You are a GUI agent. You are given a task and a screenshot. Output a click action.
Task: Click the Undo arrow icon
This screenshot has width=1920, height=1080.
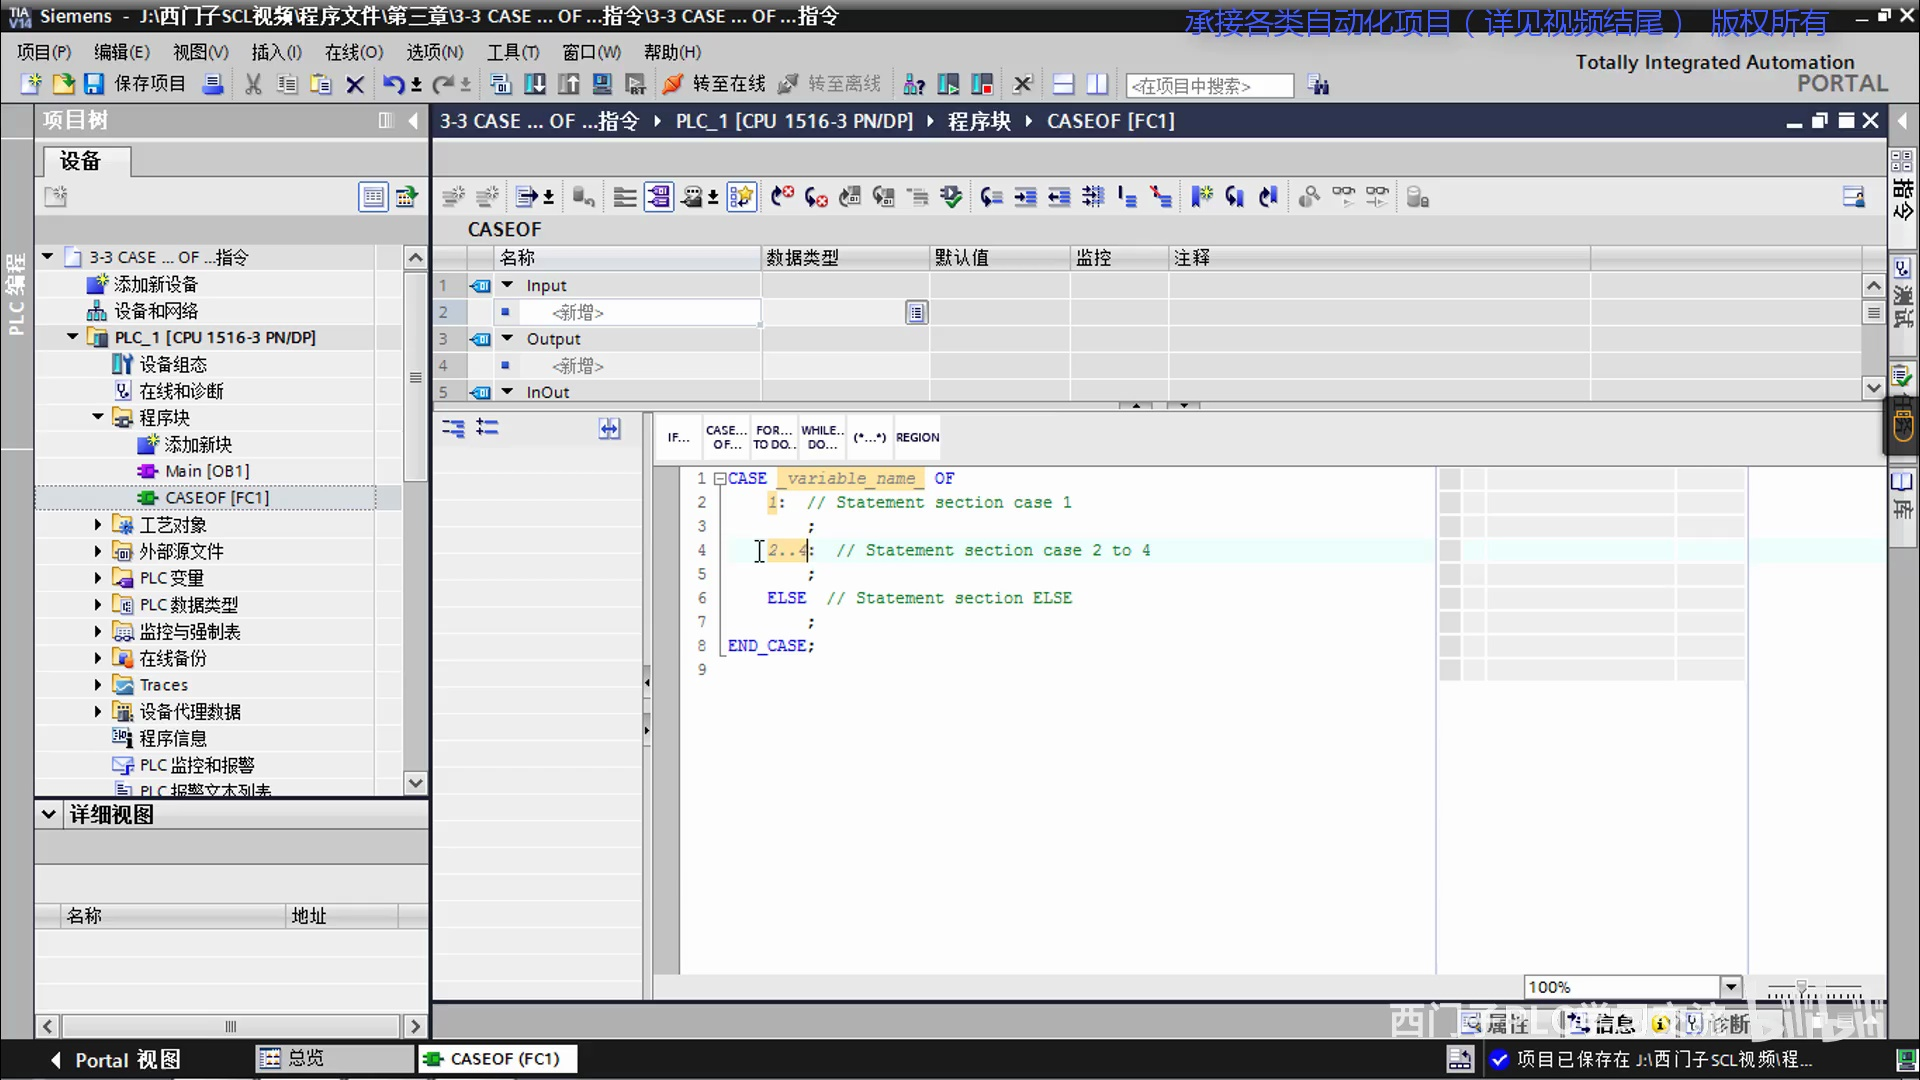pyautogui.click(x=392, y=85)
